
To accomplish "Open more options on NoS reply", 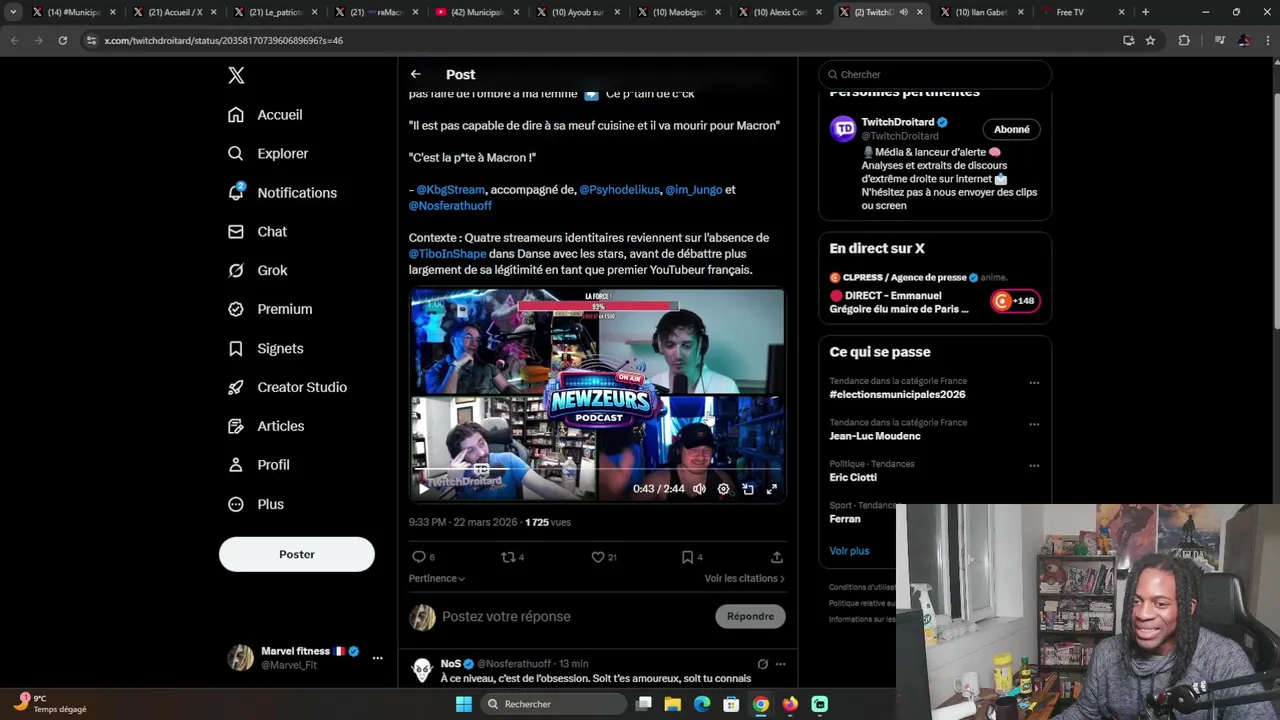I will tap(780, 664).
